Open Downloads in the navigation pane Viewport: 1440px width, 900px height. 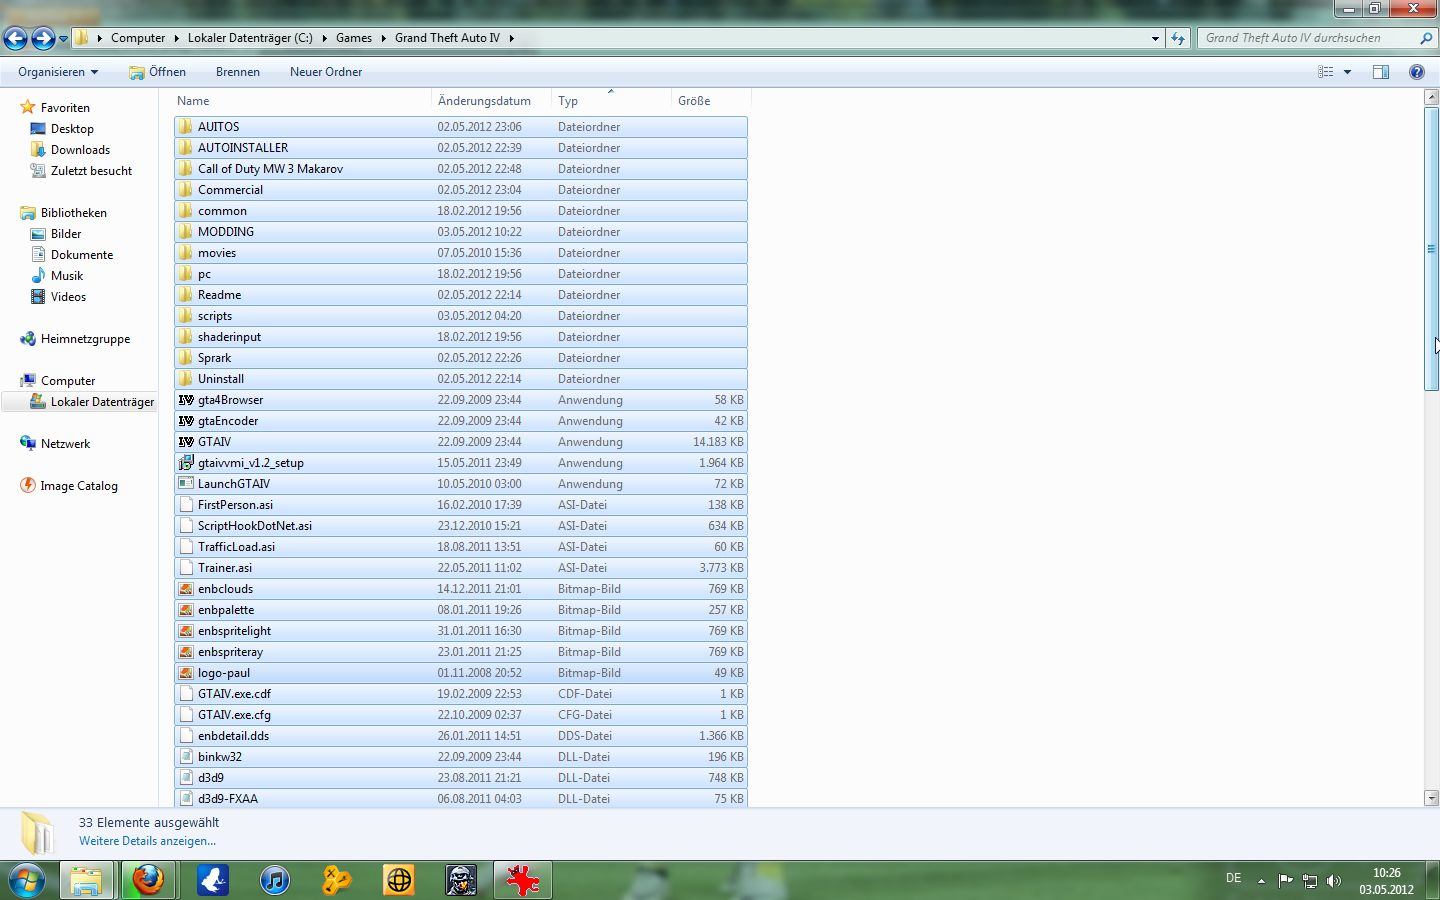80,150
